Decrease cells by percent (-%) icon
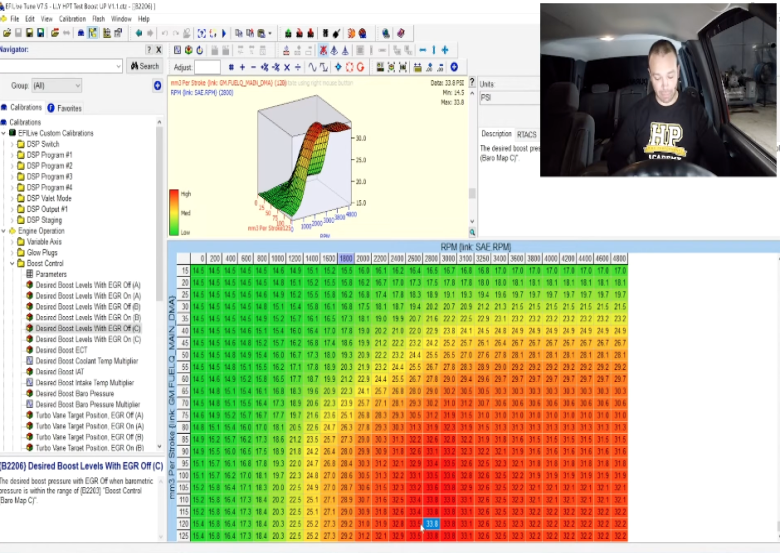Image resolution: width=780 pixels, height=553 pixels. (x=276, y=67)
